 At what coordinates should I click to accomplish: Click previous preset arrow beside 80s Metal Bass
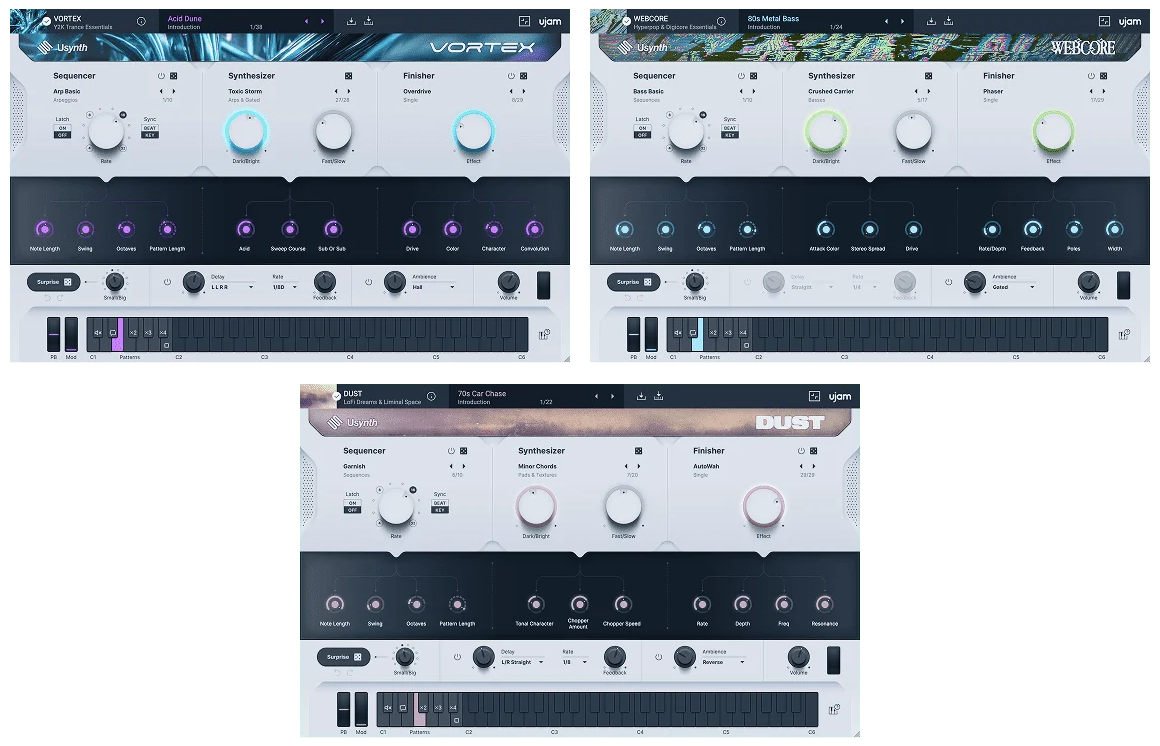tap(886, 21)
